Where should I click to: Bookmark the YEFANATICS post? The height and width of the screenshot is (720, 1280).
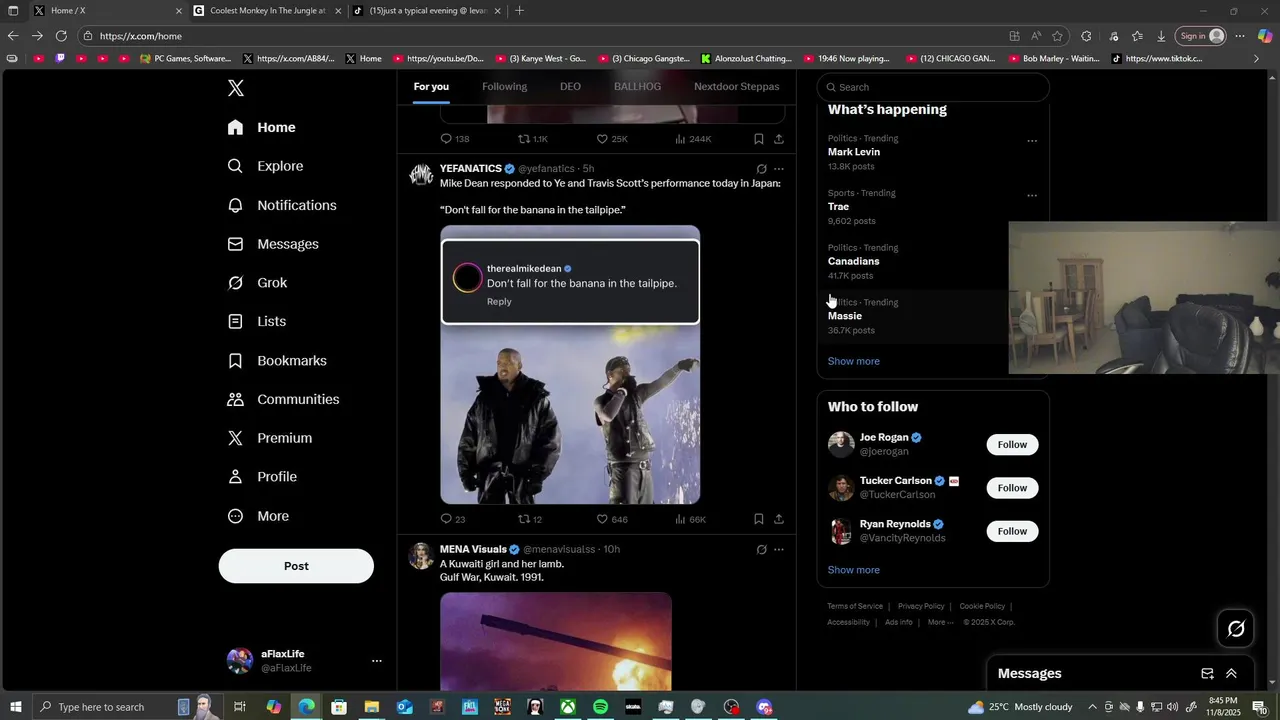point(758,519)
